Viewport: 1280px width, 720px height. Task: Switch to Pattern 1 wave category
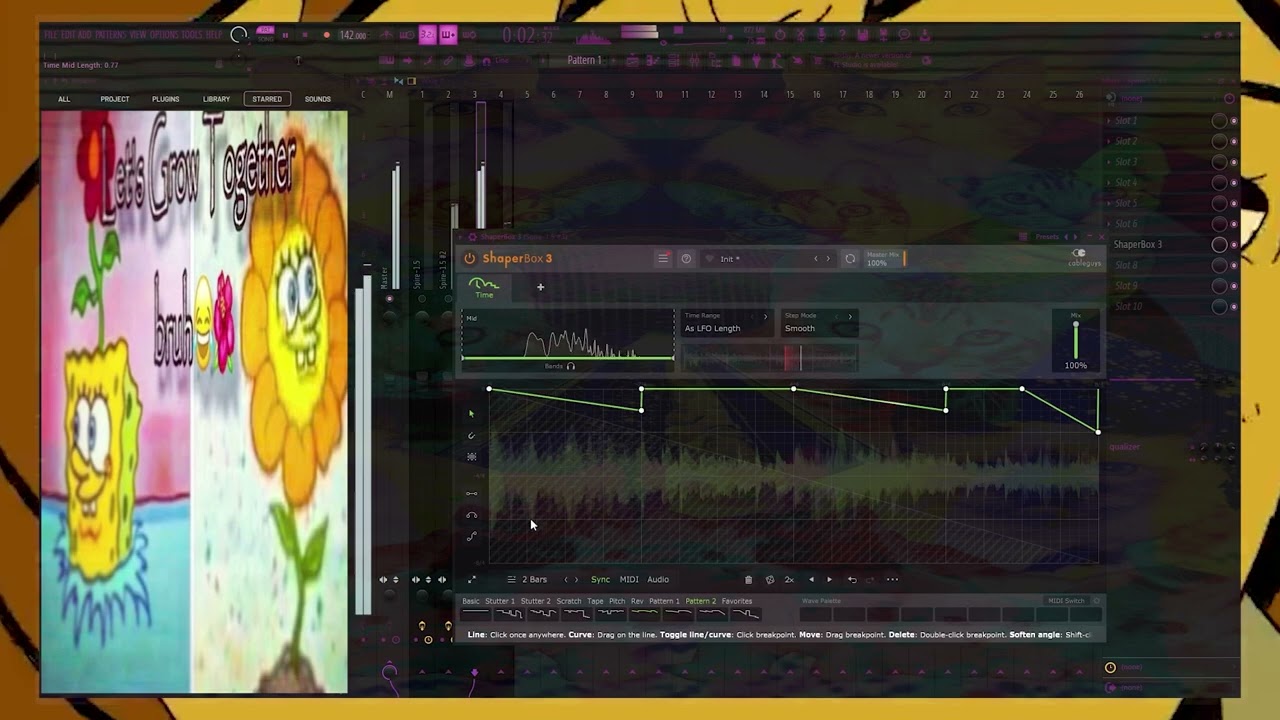pyautogui.click(x=664, y=601)
